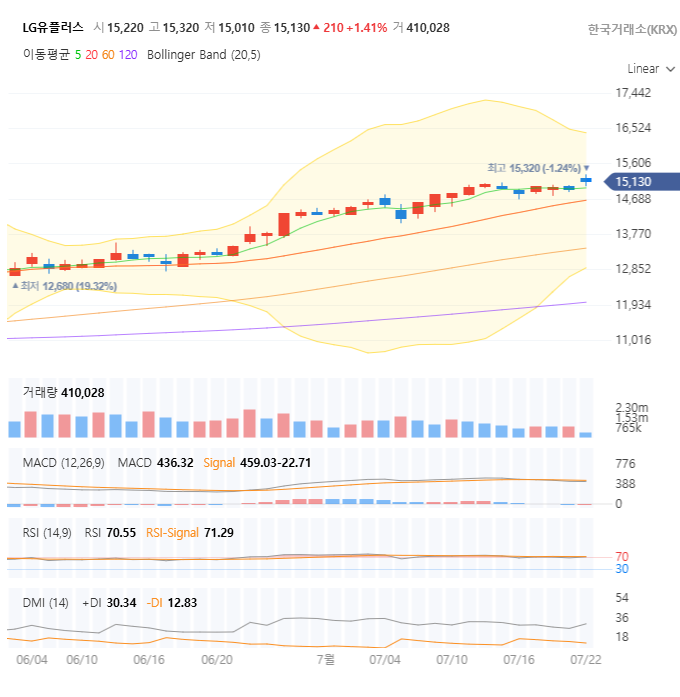680x697 pixels.
Task: Click the latest blue candlestick on 07/22
Action: point(586,180)
